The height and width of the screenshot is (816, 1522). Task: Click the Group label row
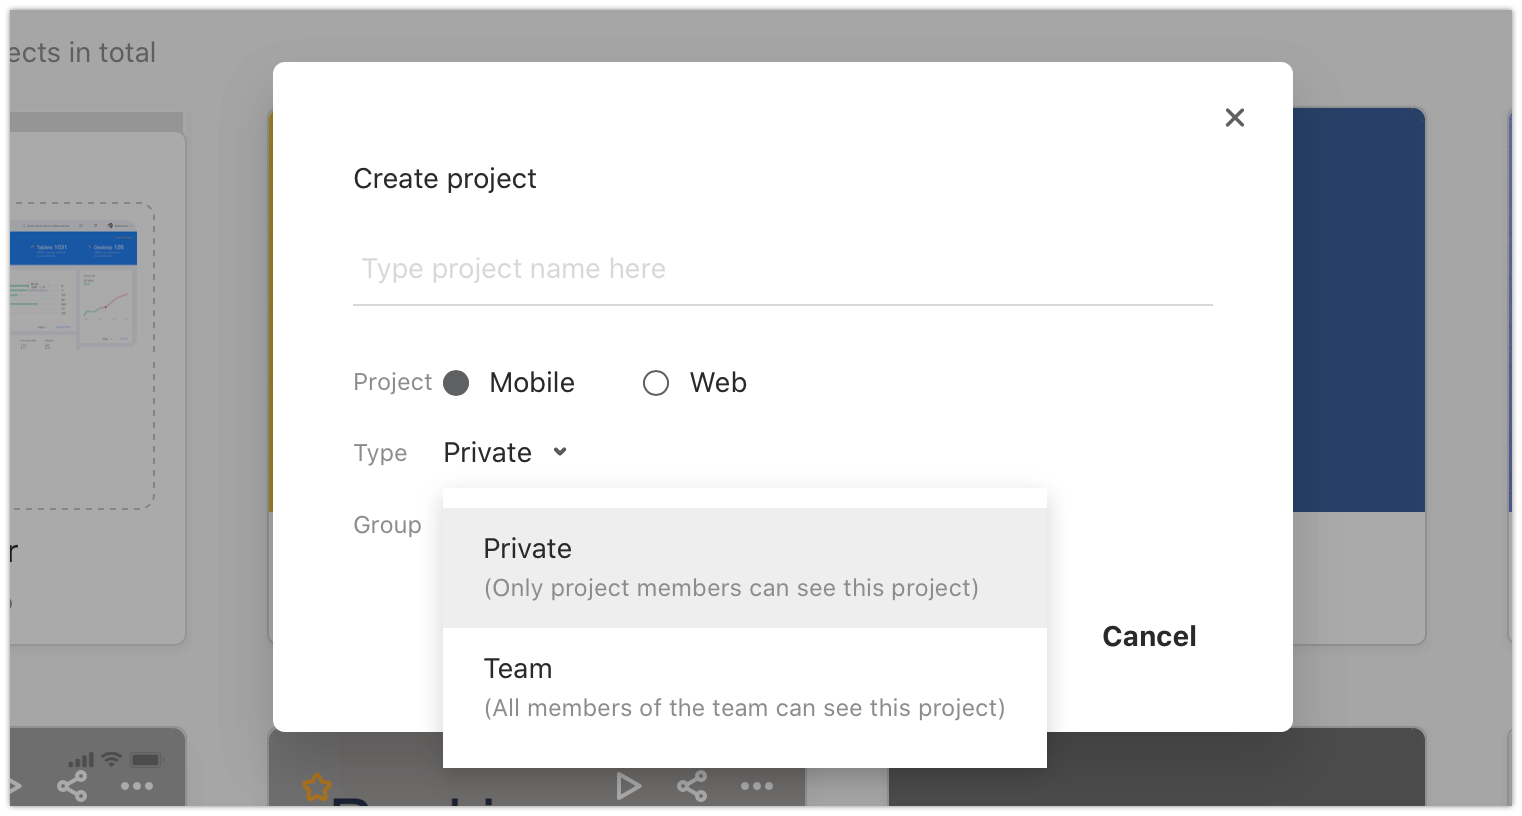pos(388,525)
